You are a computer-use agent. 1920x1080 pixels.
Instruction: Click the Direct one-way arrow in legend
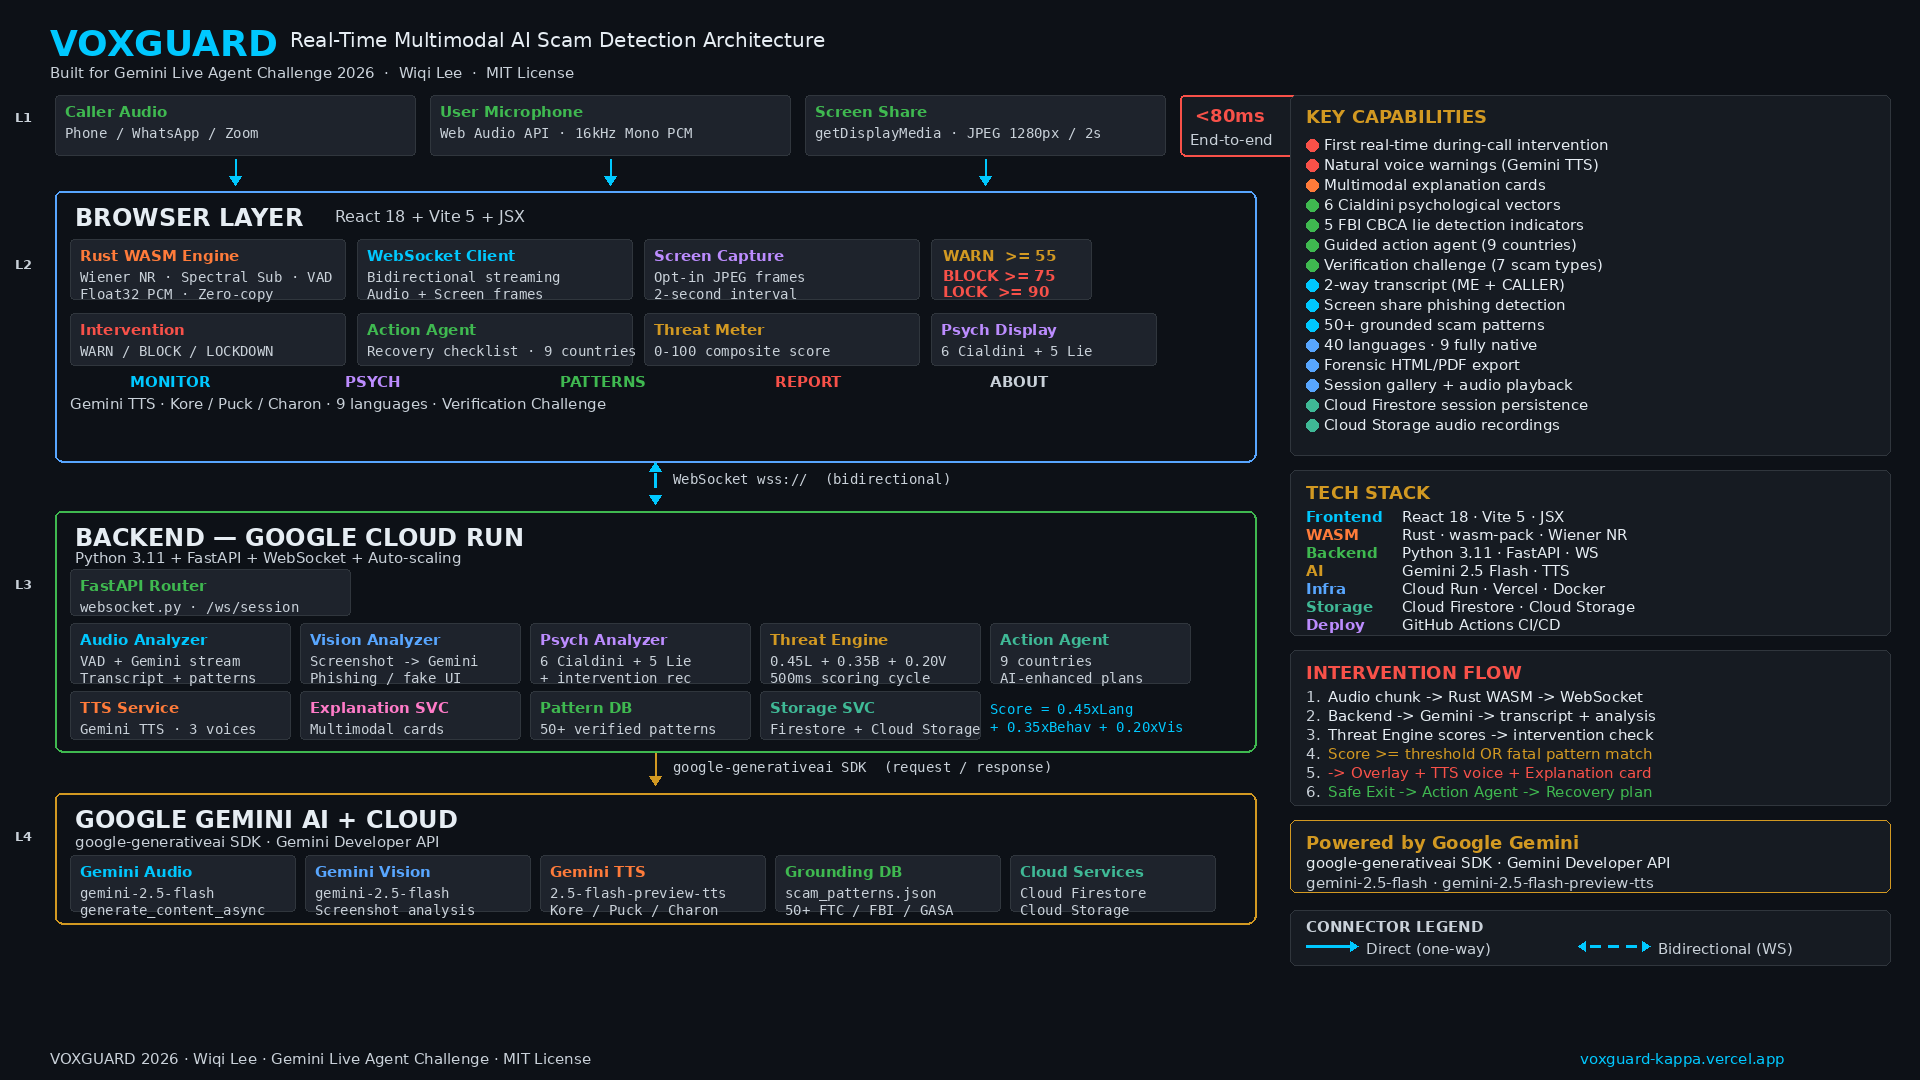point(1331,947)
